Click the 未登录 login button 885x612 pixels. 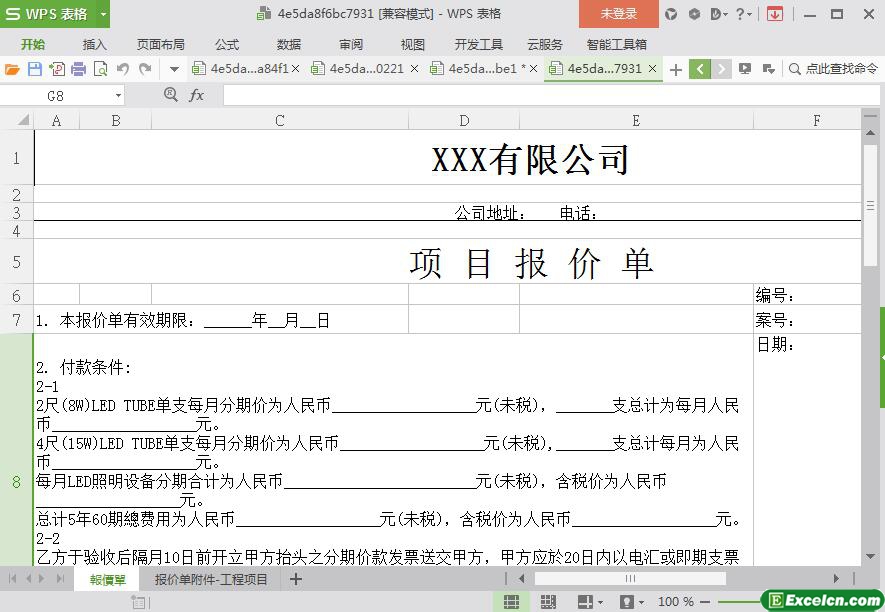(618, 14)
